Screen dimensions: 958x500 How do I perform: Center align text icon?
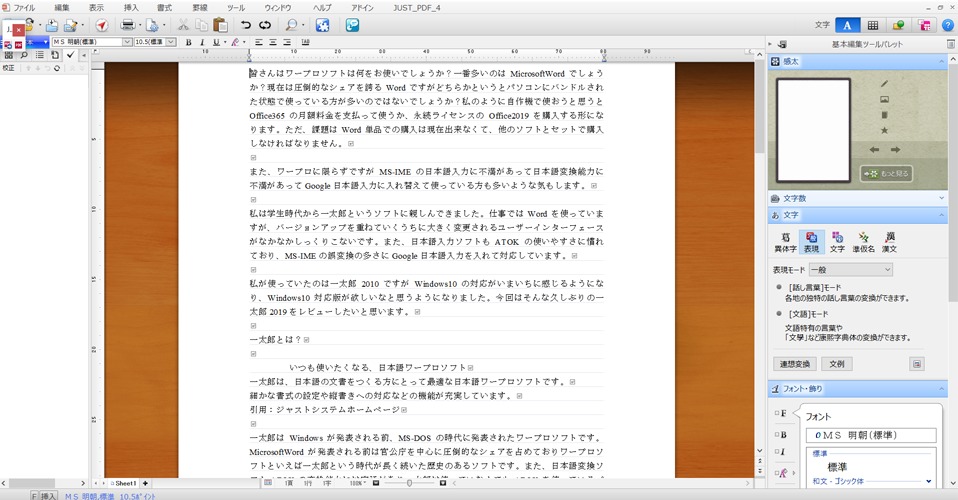pos(272,42)
